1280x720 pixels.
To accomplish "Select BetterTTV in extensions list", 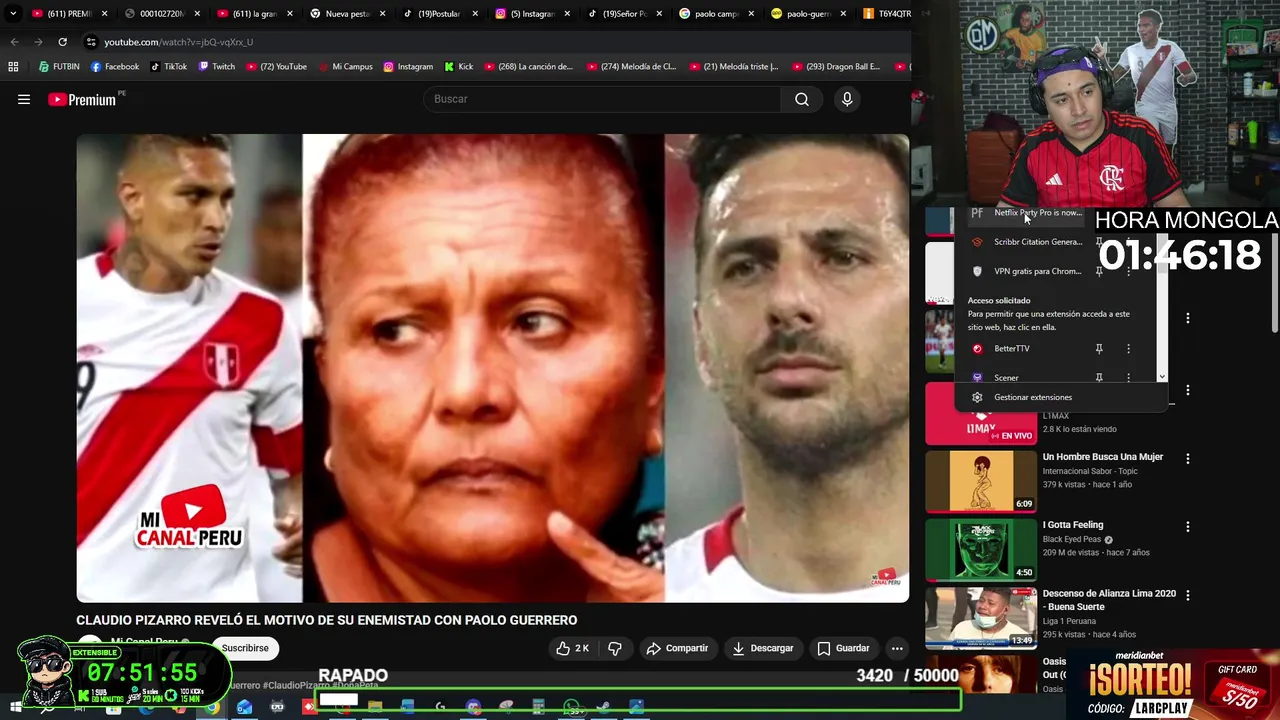I will (x=1027, y=349).
